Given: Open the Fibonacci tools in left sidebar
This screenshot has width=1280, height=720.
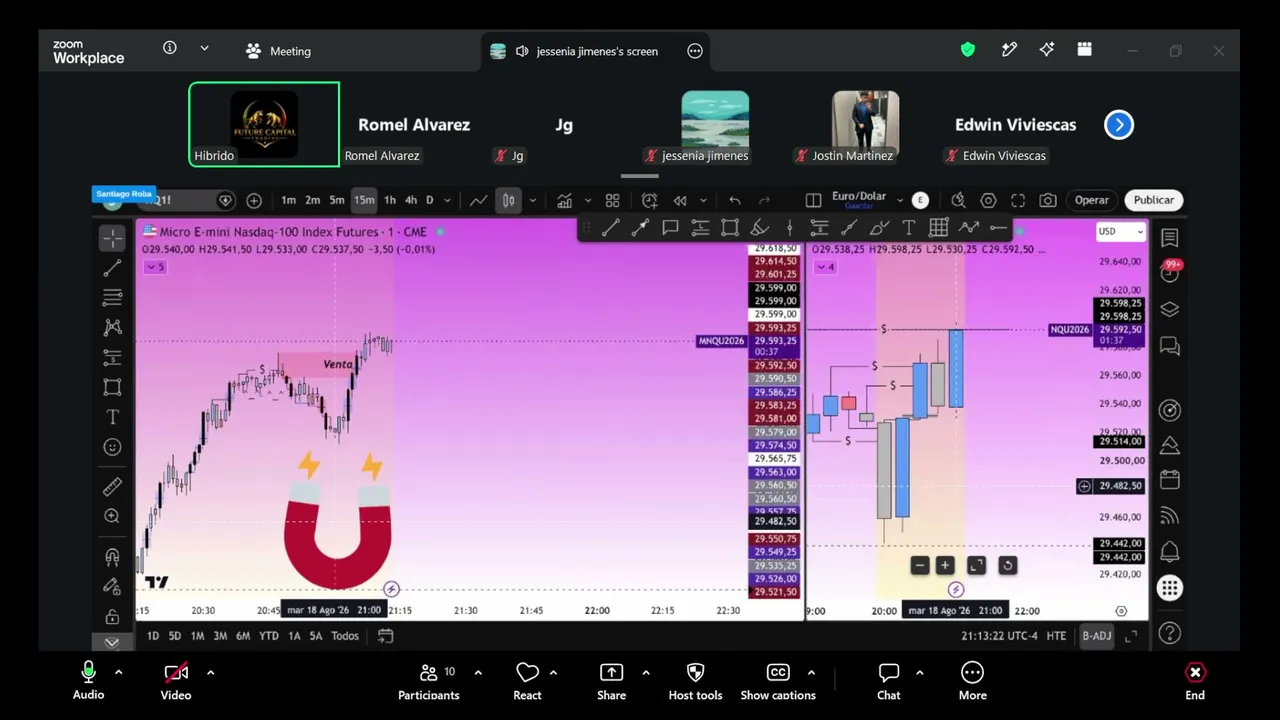Looking at the screenshot, I should tap(112, 298).
